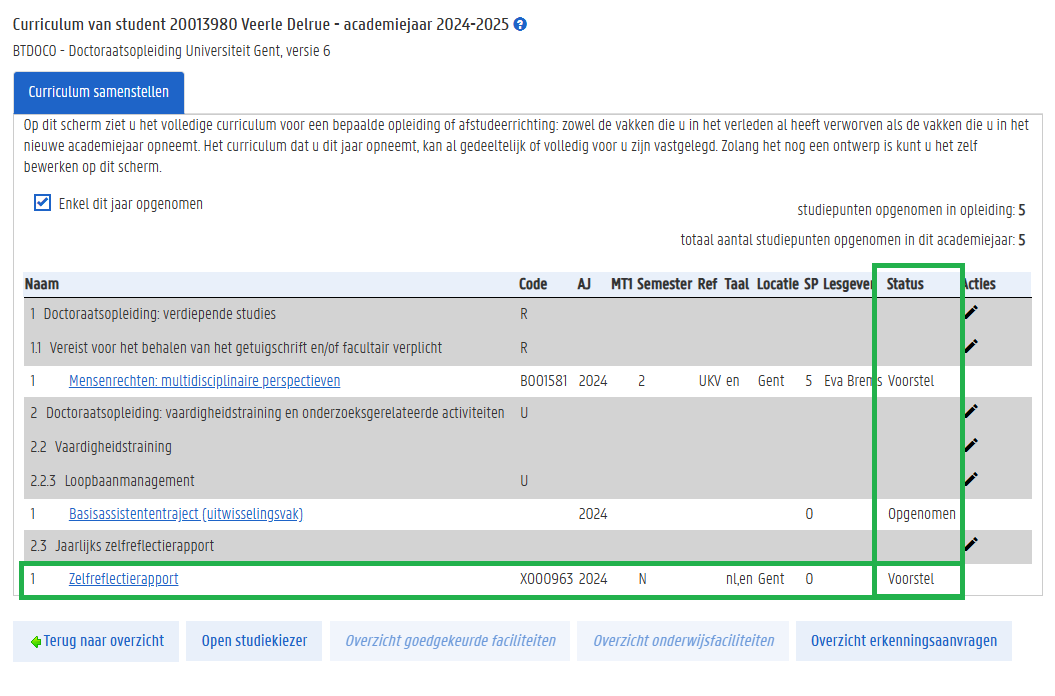This screenshot has width=1055, height=696.
Task: Open 'Basisassistententraject (uitwisselingsvak)' link
Action: tap(185, 514)
